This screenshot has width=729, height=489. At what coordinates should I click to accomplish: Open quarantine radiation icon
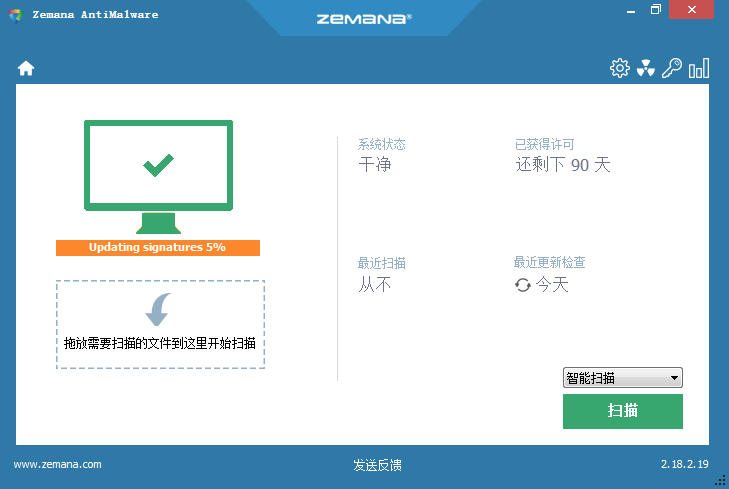(646, 68)
